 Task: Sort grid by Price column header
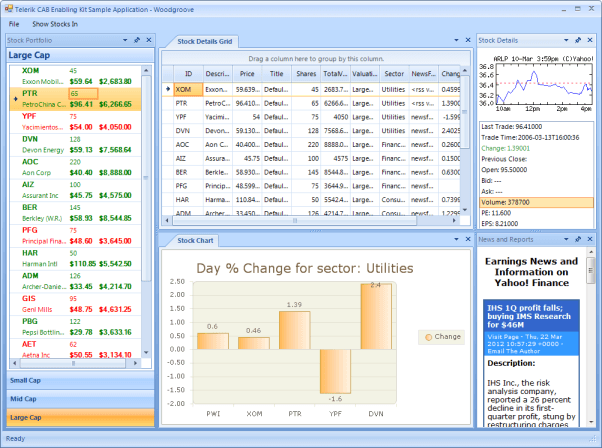247,74
